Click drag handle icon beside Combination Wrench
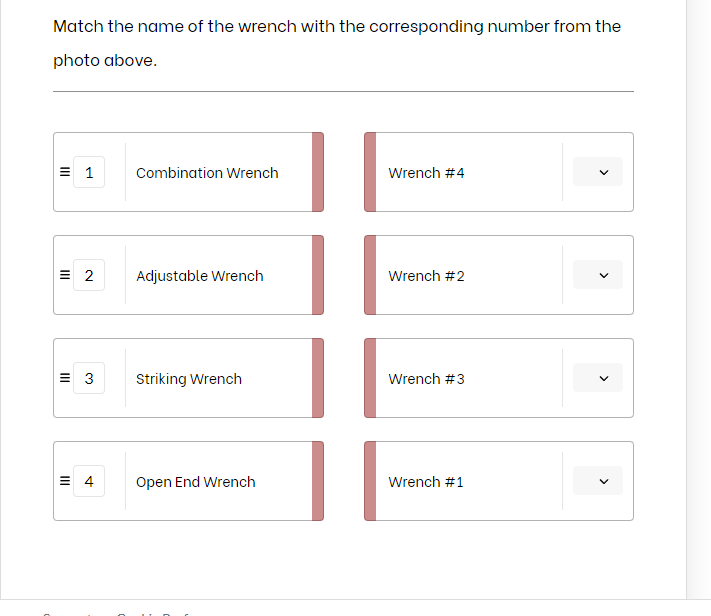711x616 pixels. 64,172
